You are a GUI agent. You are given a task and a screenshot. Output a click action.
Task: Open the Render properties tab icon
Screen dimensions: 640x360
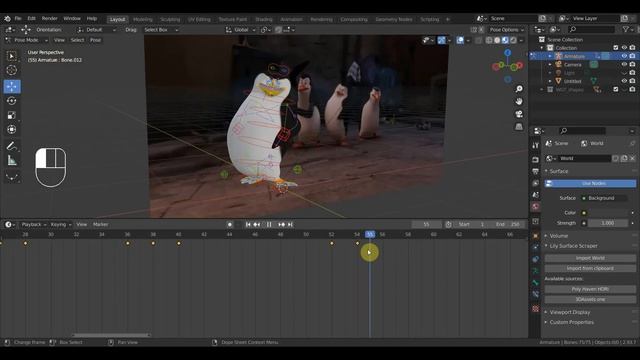coord(536,160)
